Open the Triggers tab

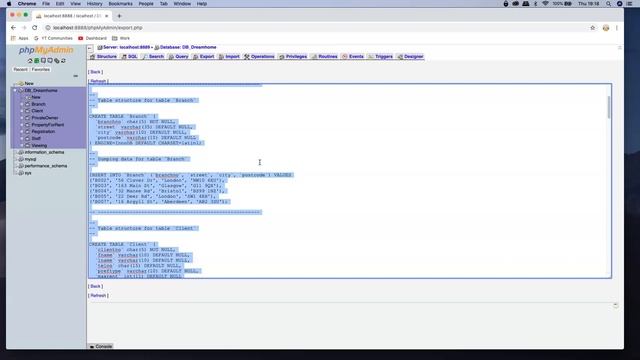[x=380, y=57]
